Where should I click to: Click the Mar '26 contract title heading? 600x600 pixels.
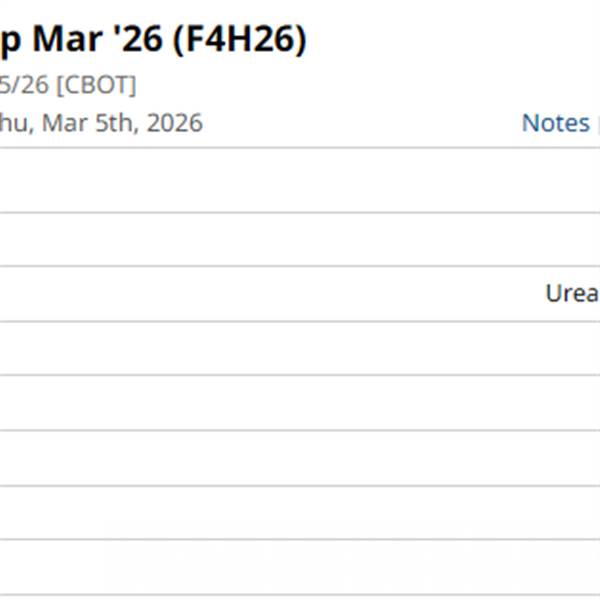[150, 40]
